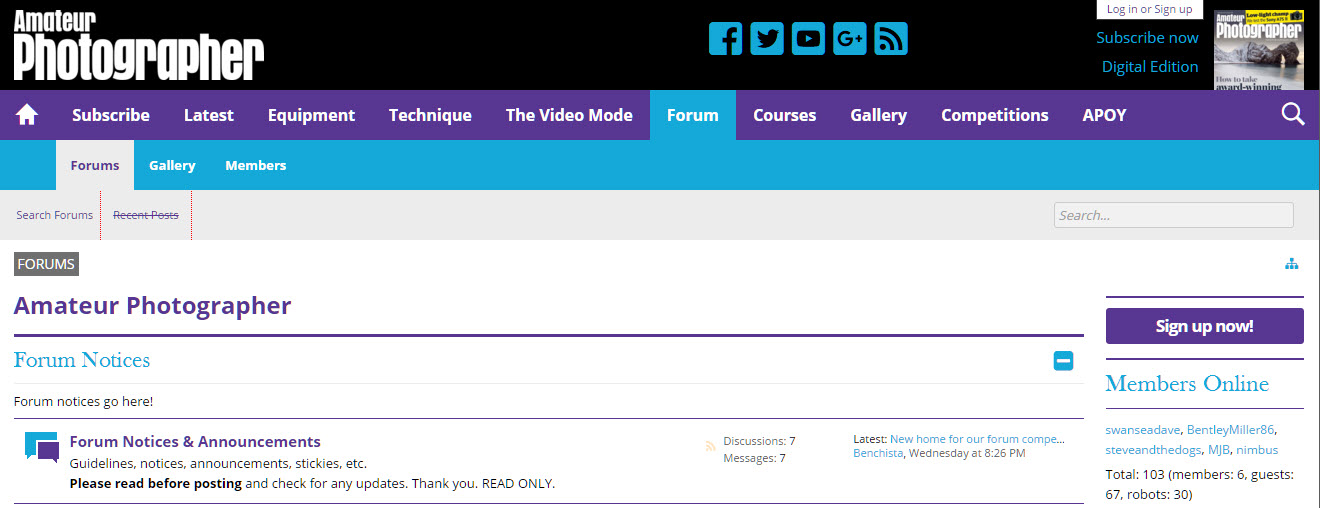Open swanseadave member profile
1320x508 pixels.
pos(1142,430)
